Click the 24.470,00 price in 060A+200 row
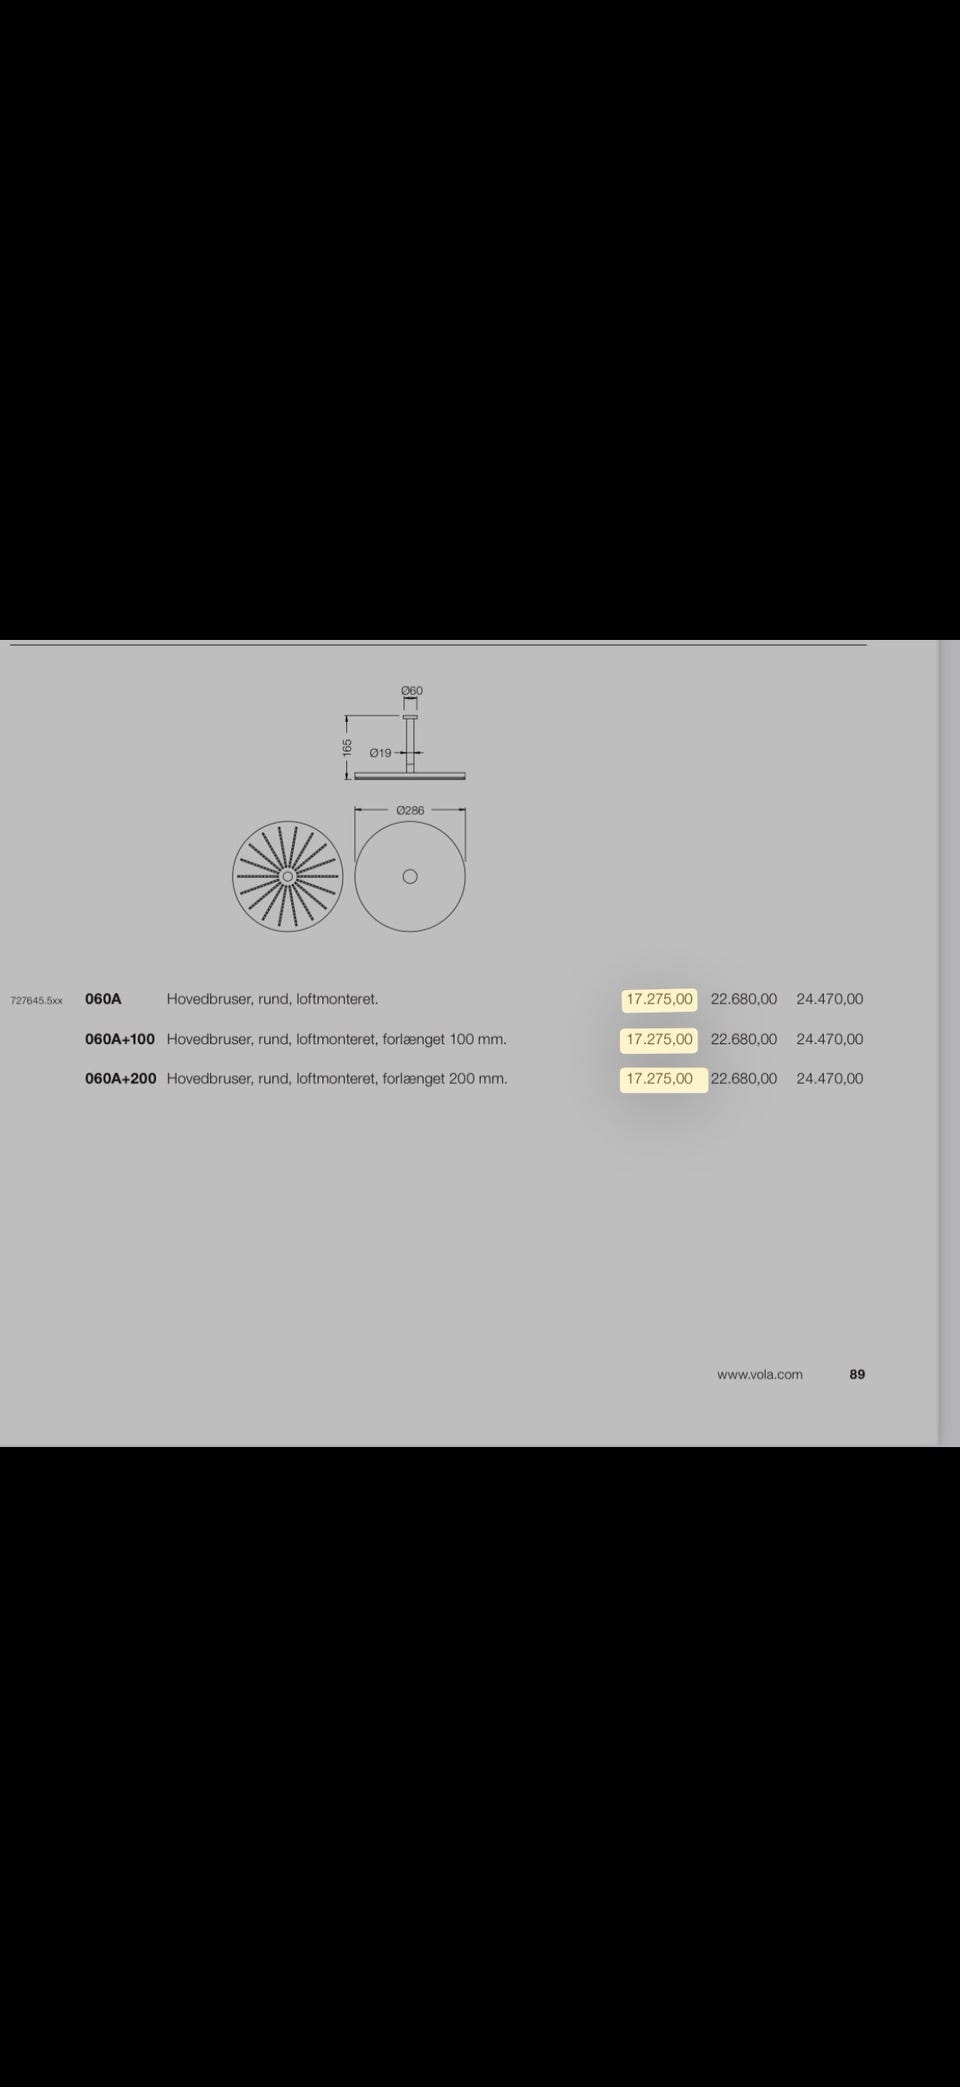 (829, 1079)
